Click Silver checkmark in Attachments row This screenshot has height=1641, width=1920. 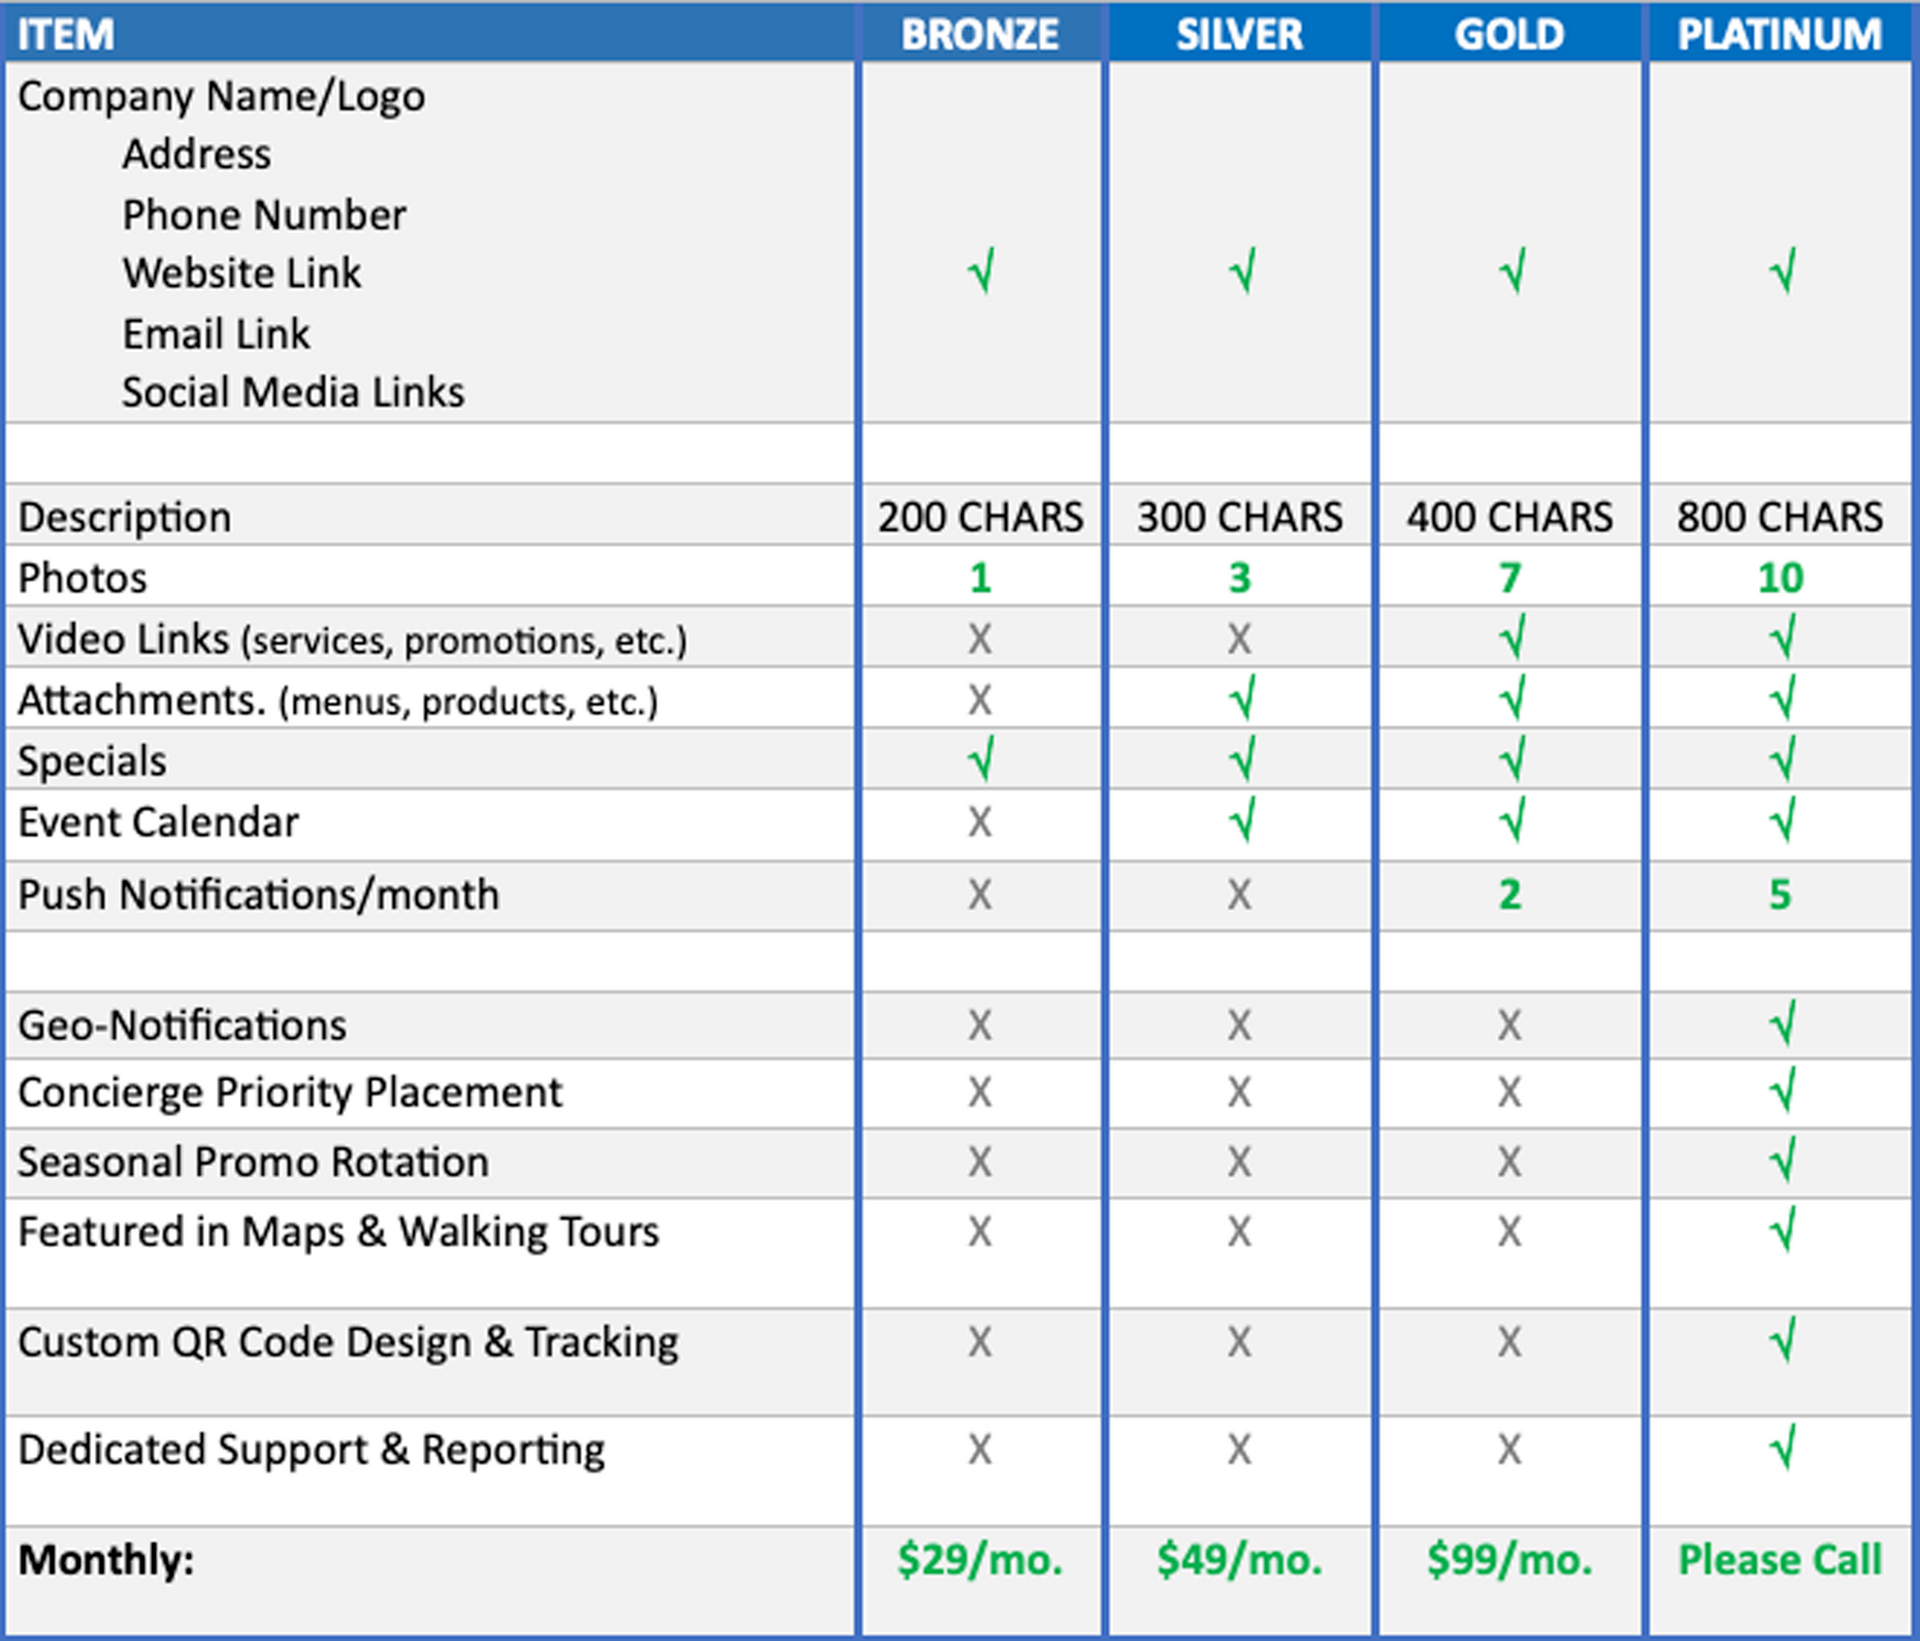pyautogui.click(x=1241, y=699)
